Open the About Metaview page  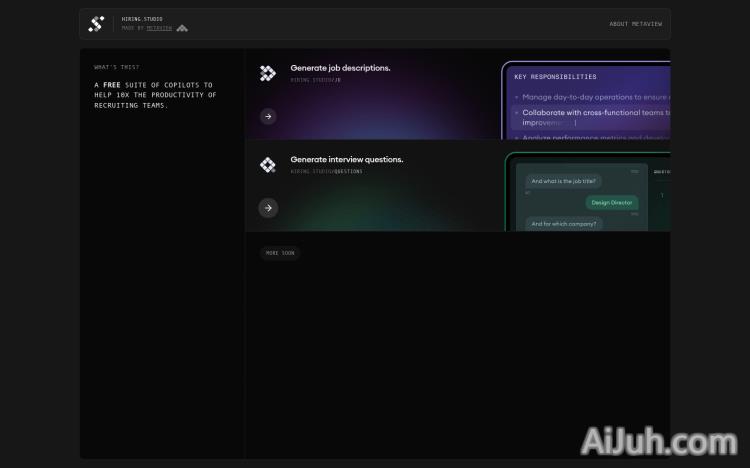tap(632, 24)
